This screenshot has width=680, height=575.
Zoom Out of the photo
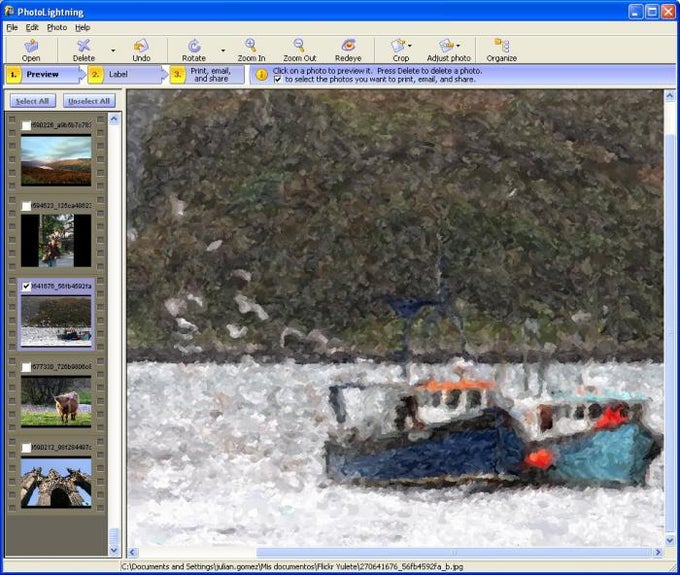[299, 50]
